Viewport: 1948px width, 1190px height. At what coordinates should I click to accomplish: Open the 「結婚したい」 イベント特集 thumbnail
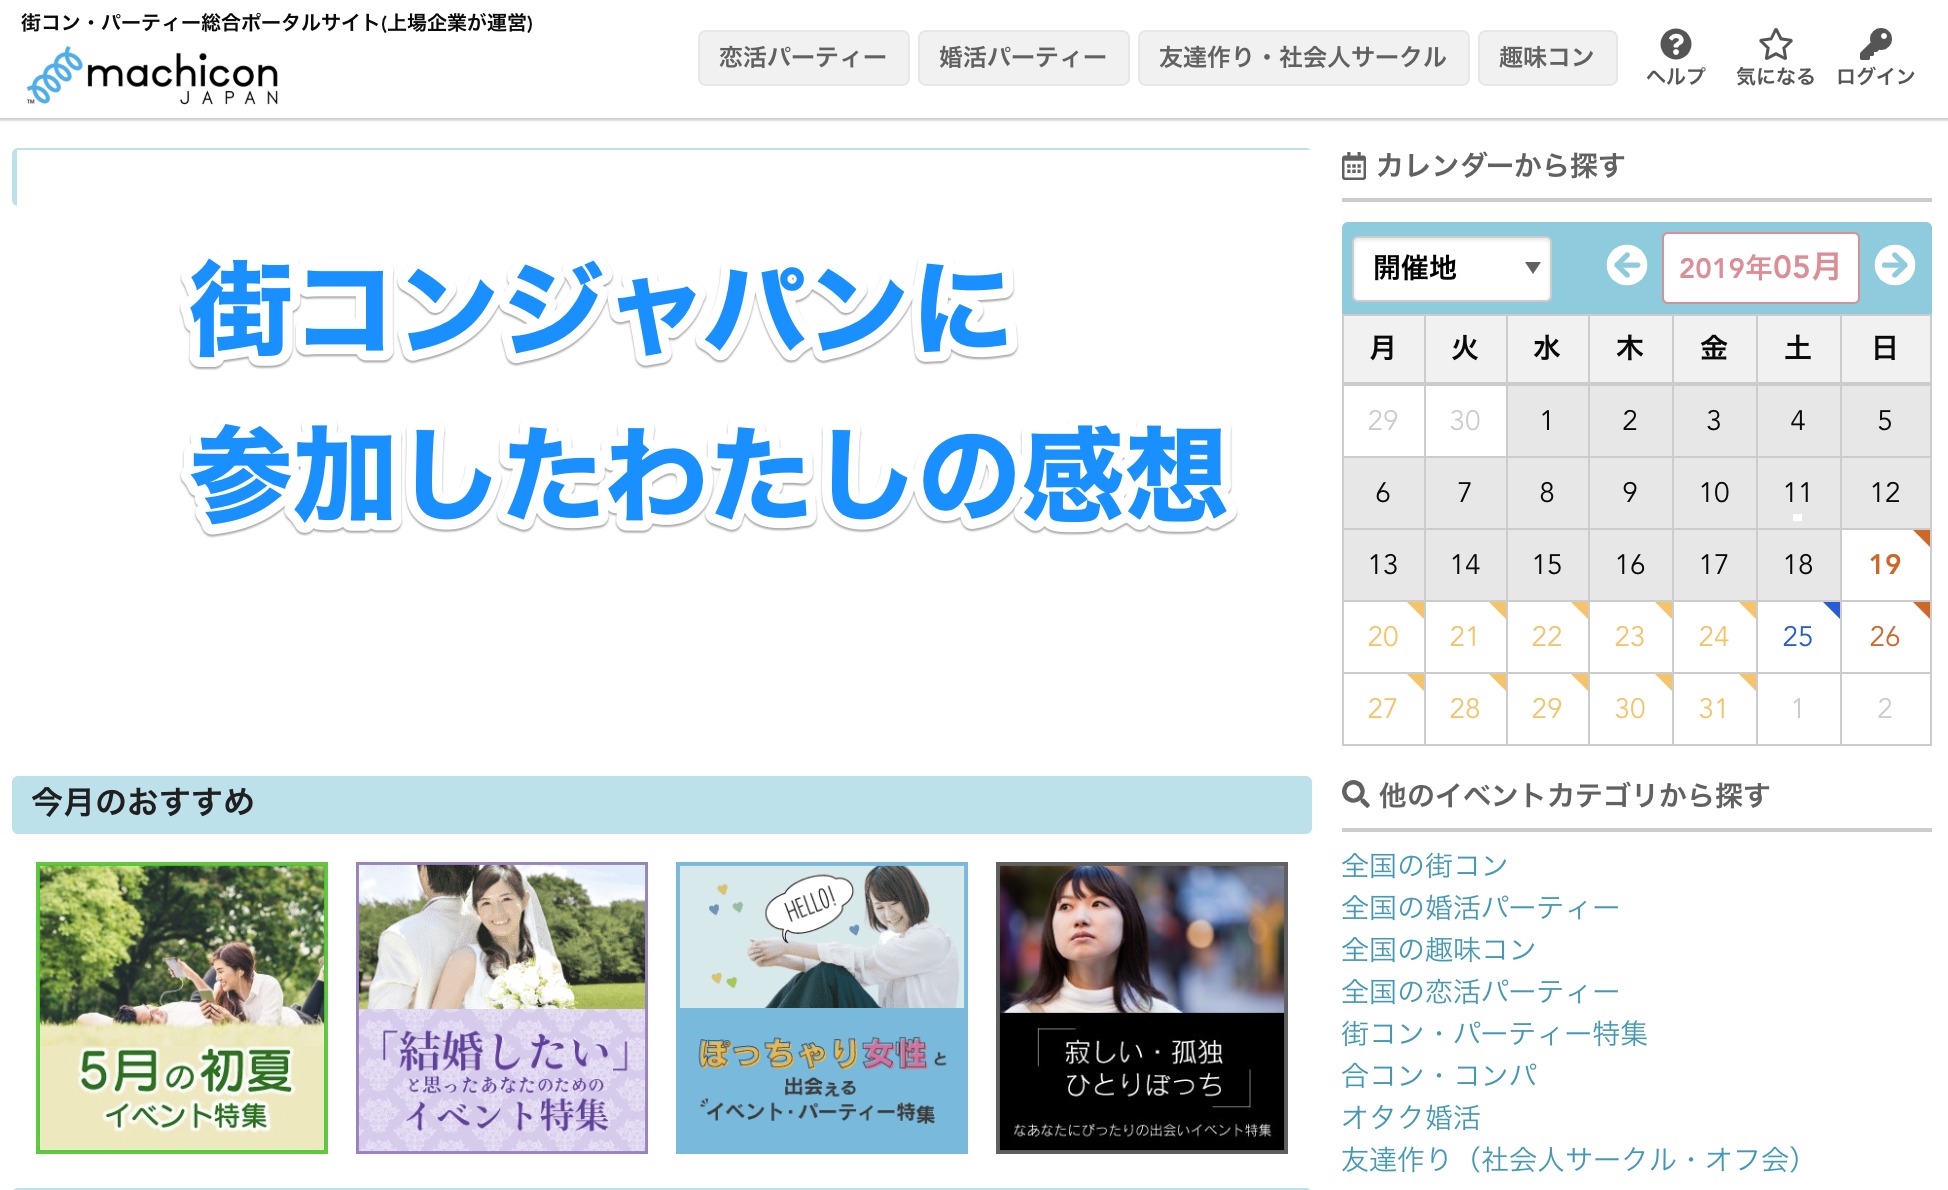point(502,1008)
